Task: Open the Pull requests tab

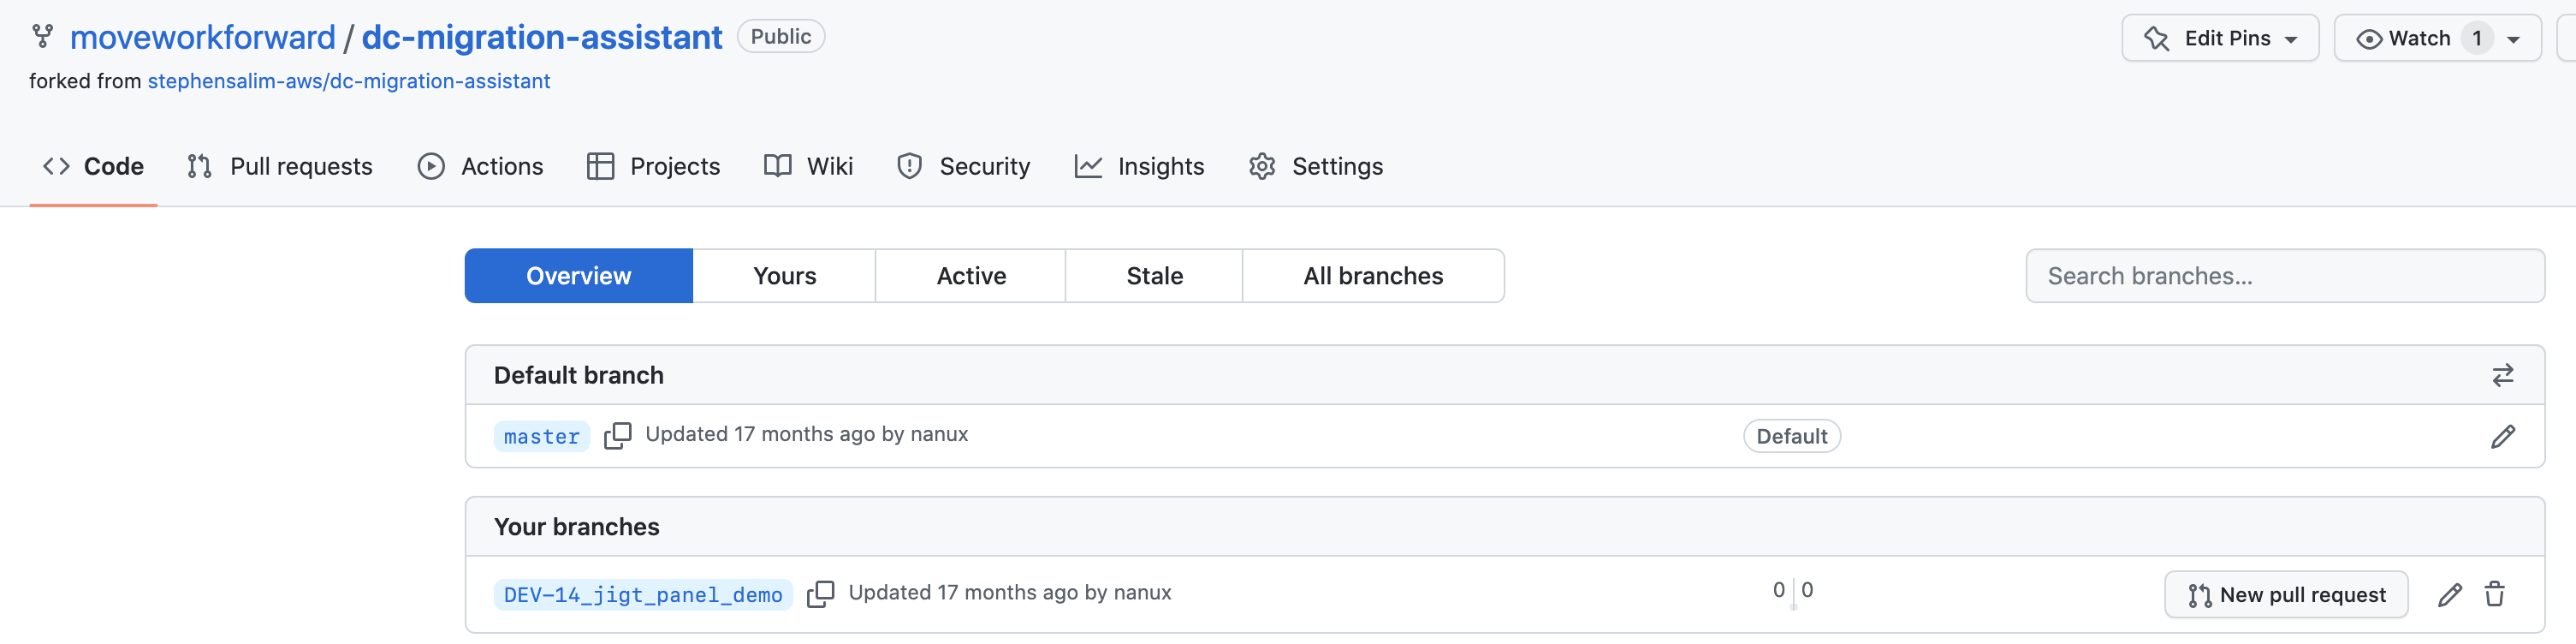Action: click(x=279, y=166)
